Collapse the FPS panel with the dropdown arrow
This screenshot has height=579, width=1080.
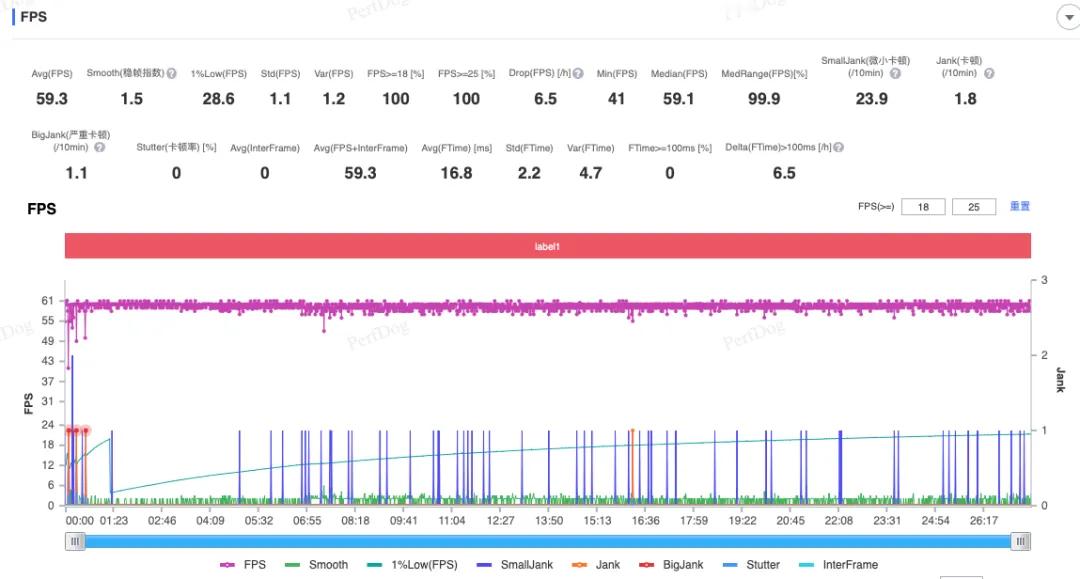point(1068,18)
